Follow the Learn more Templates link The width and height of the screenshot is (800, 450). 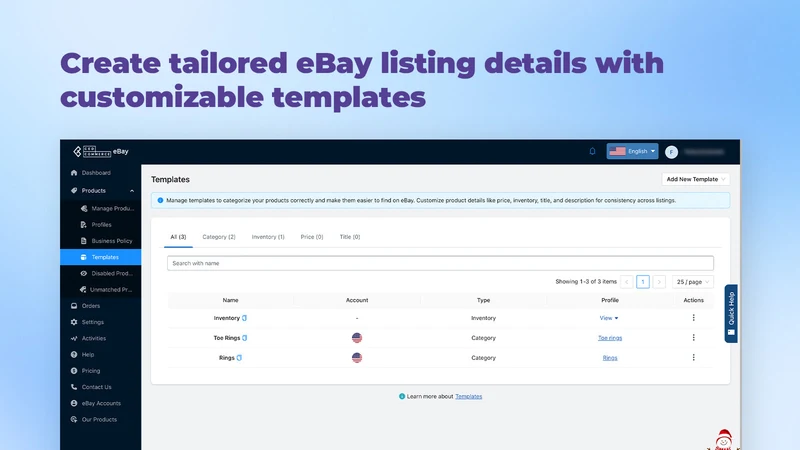(468, 396)
